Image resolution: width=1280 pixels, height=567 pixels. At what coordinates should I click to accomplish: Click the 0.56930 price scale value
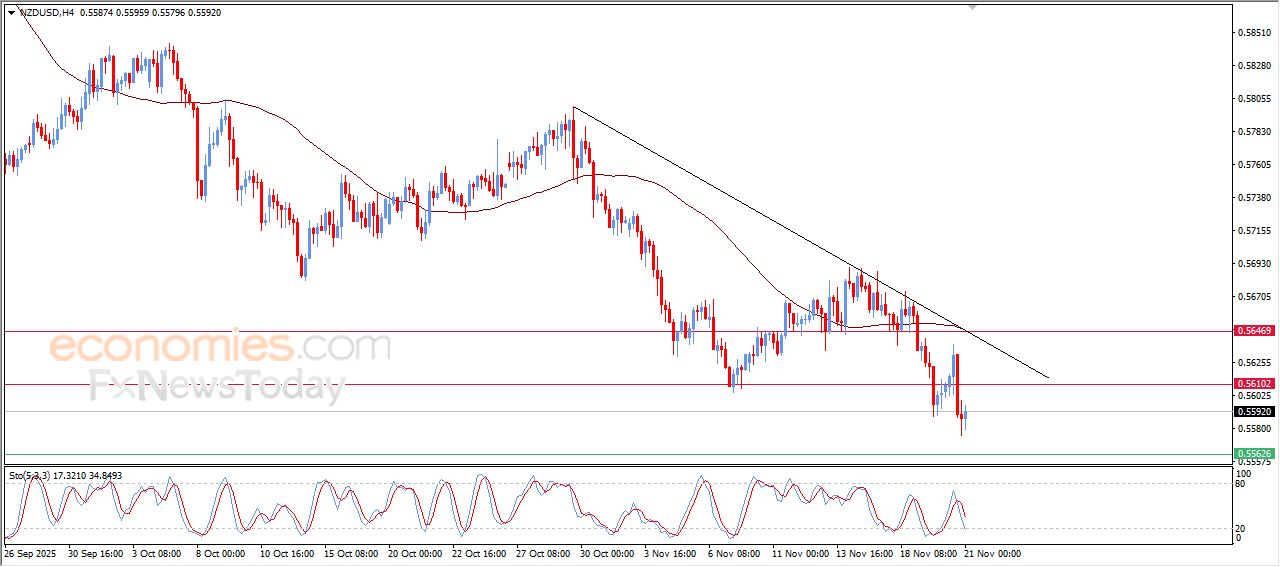[x=1254, y=264]
